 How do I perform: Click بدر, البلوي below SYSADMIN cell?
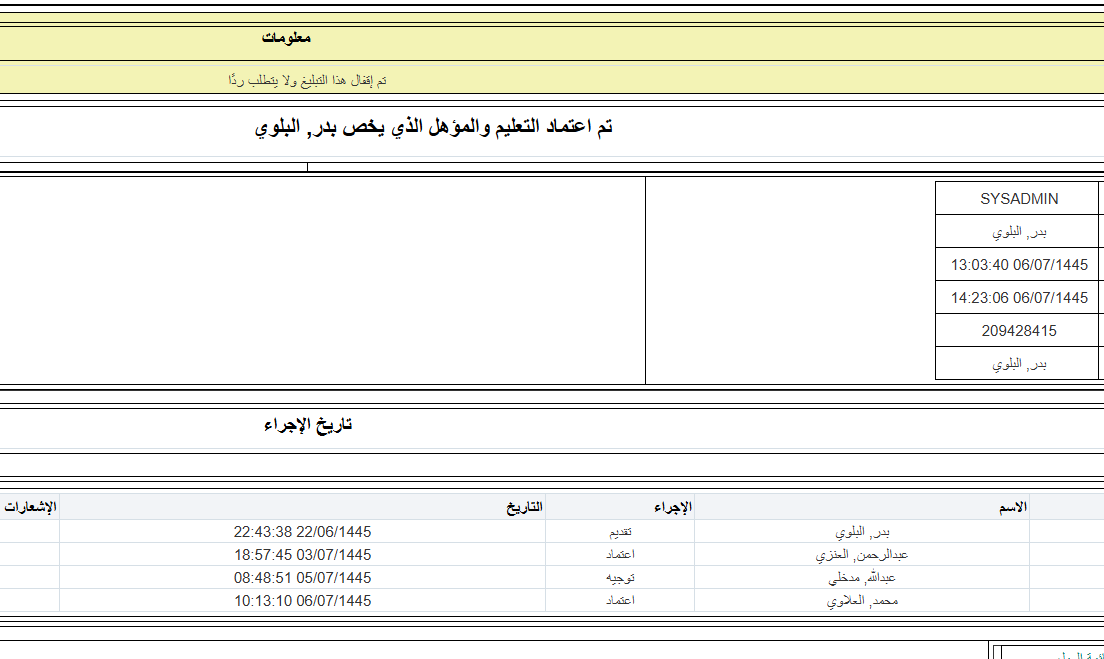[1019, 232]
